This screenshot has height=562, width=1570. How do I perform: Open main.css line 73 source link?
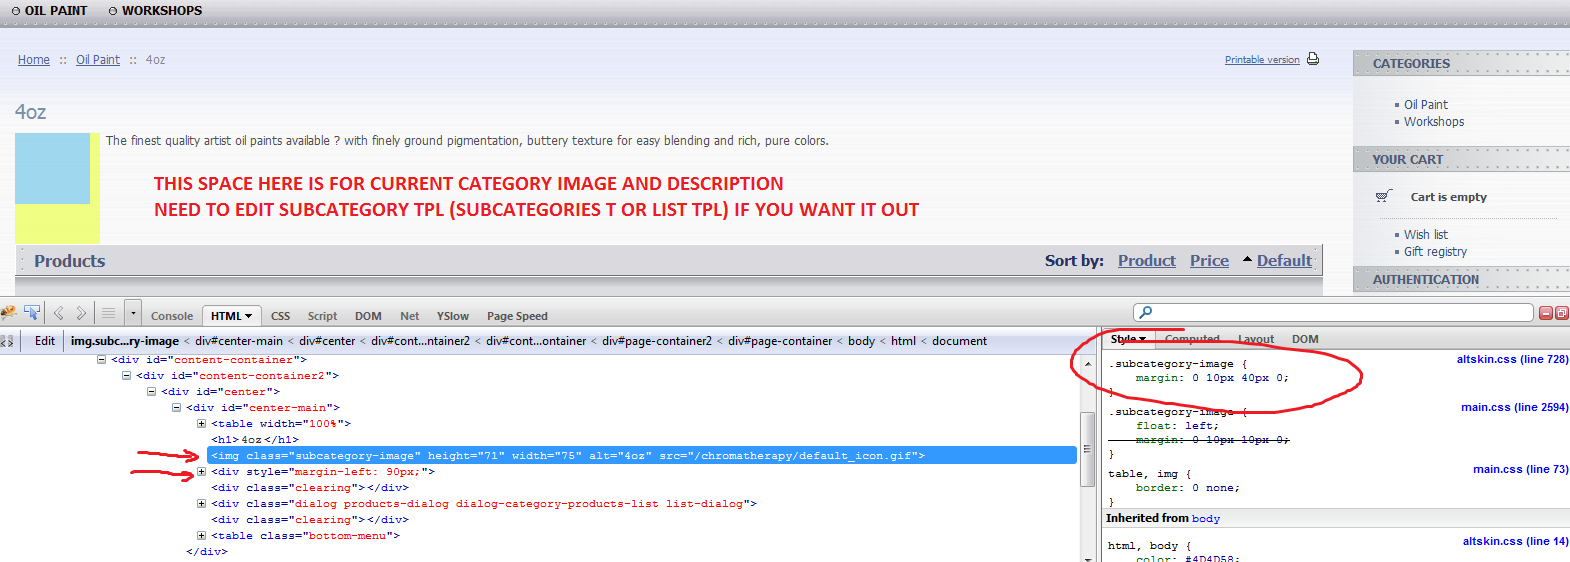tap(1520, 469)
